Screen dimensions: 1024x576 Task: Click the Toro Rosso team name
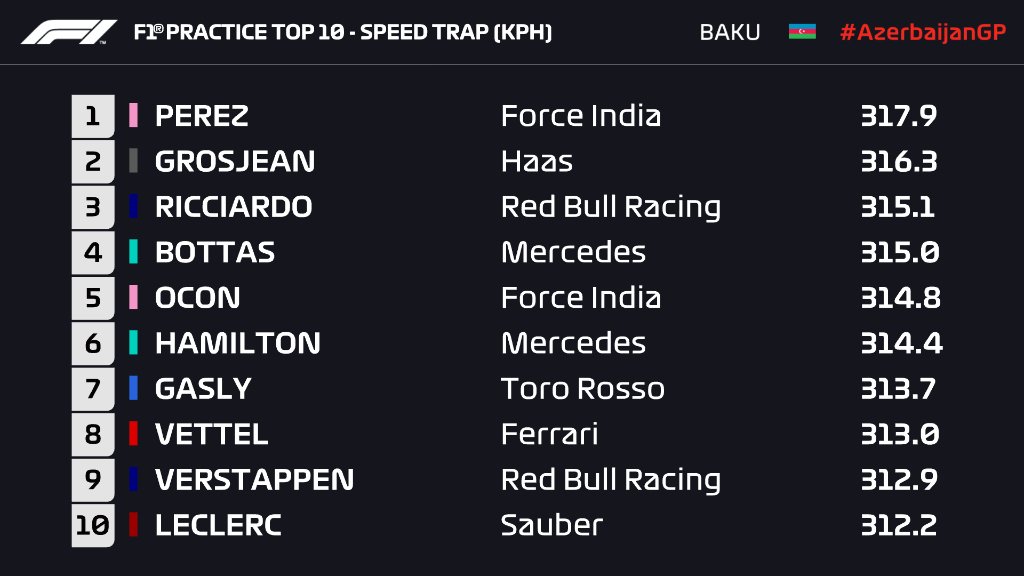point(582,388)
